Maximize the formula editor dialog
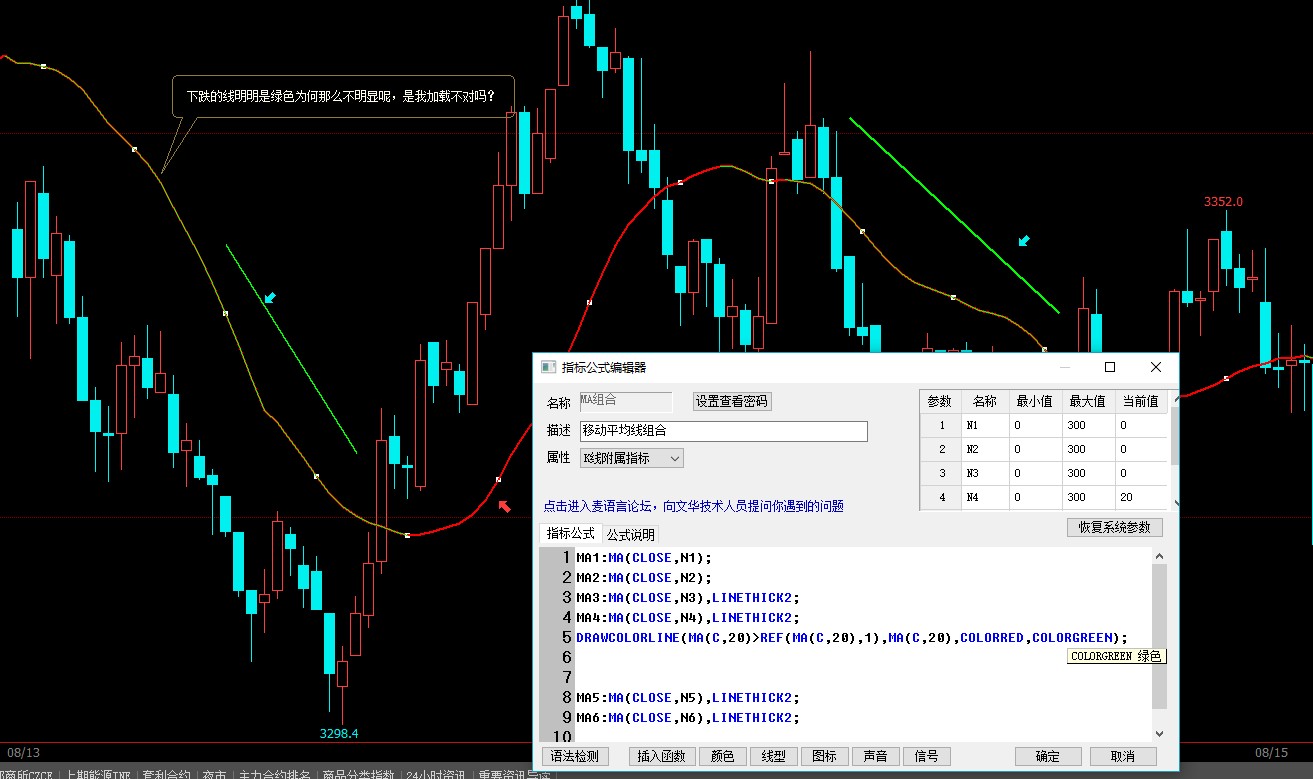This screenshot has height=779, width=1313. pos(1109,367)
